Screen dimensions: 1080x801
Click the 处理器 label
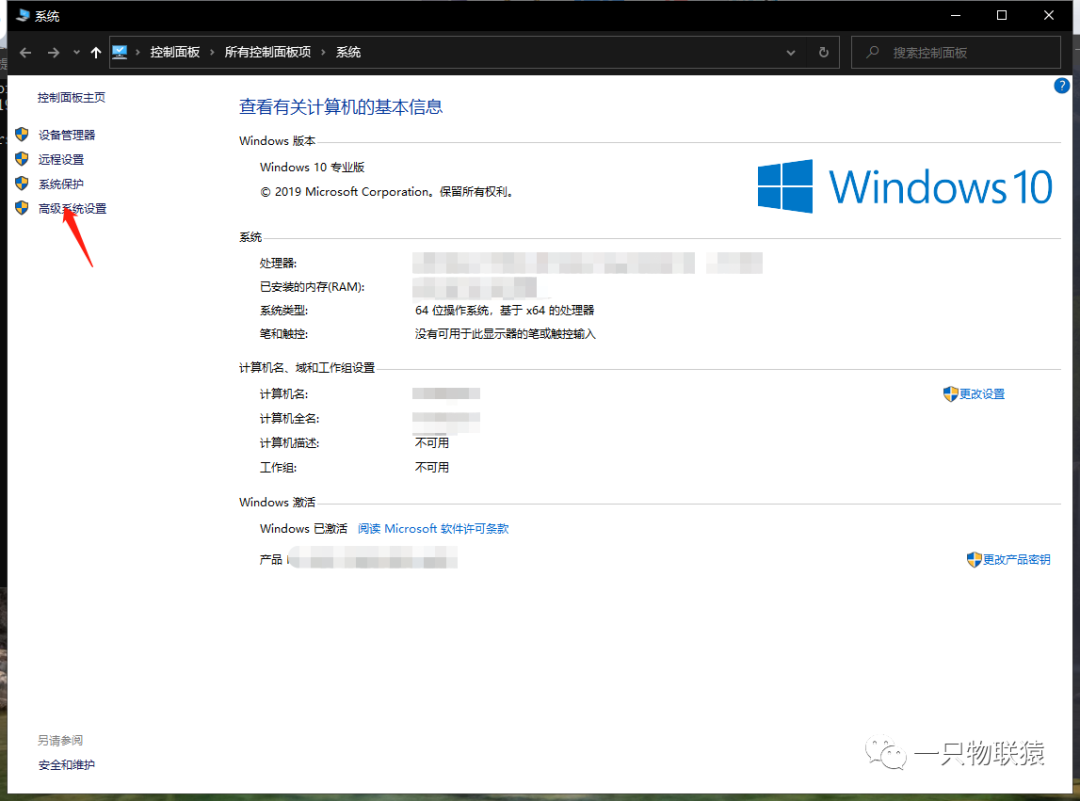pos(278,263)
